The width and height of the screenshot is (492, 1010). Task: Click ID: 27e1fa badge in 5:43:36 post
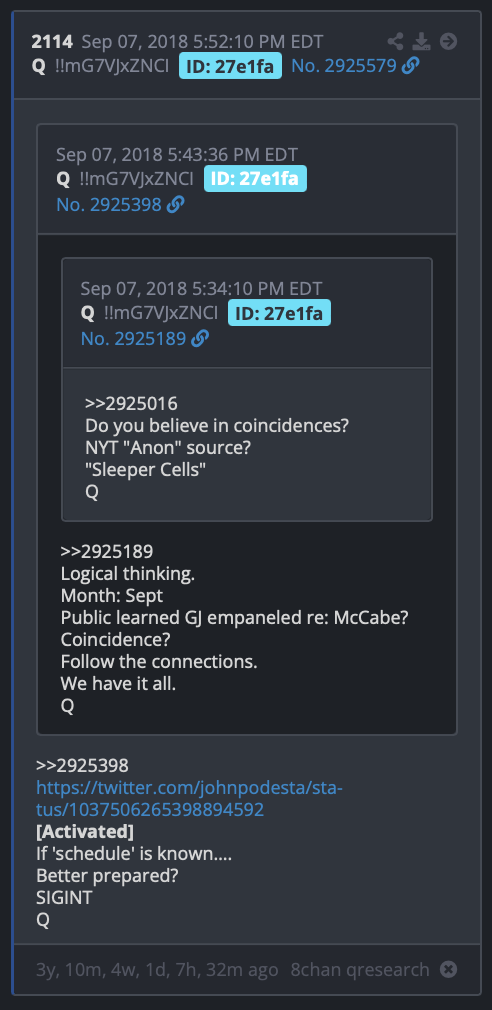point(255,178)
